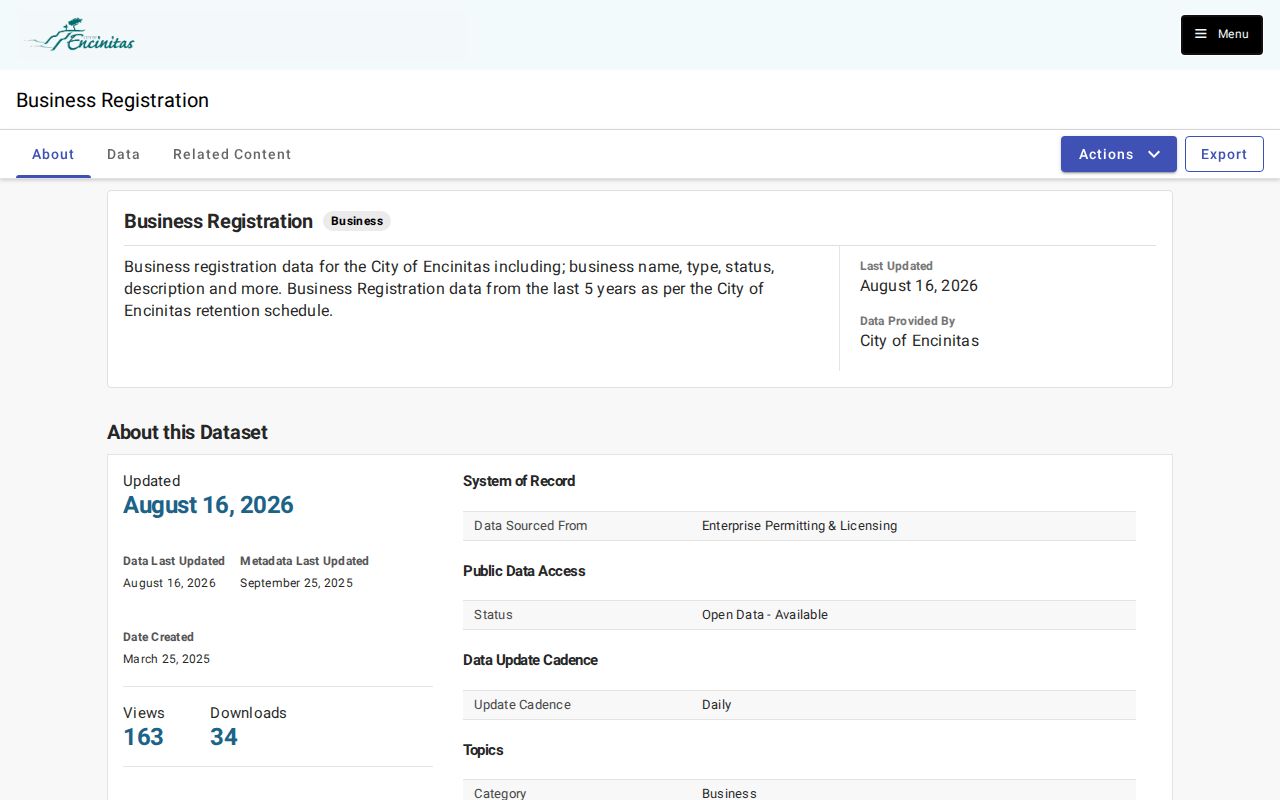Click the 'Topics' section heading

click(x=483, y=750)
